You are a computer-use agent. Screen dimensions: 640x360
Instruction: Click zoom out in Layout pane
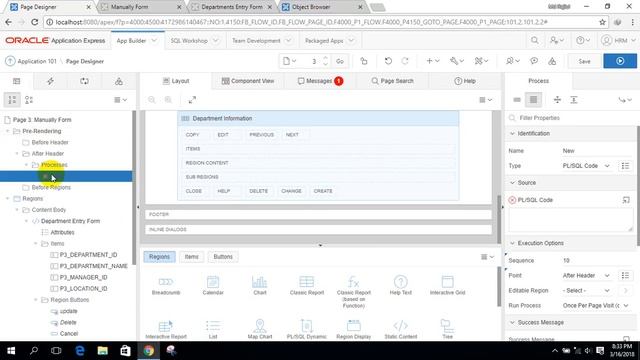[152, 100]
